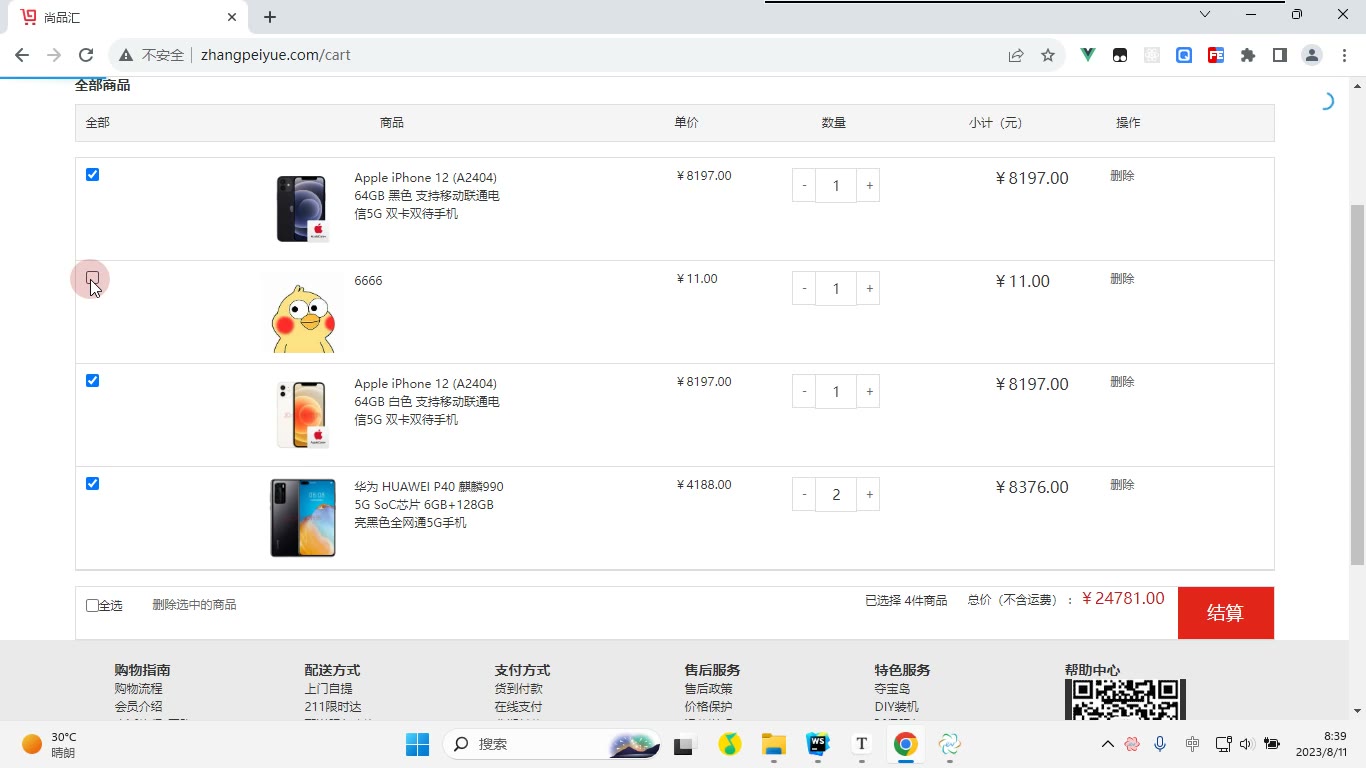
Task: Open WebStorm from the taskbar
Action: (x=818, y=744)
